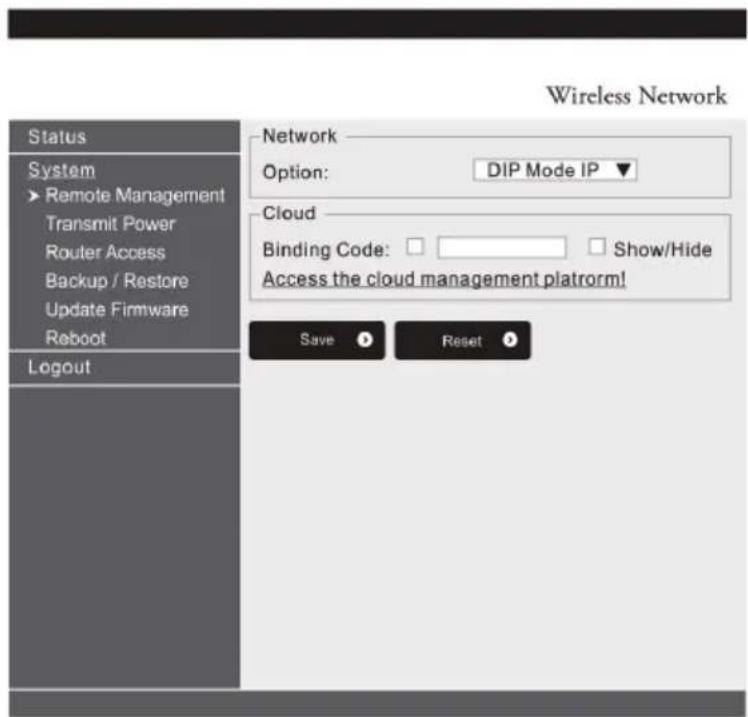Click the "Binding Code:" label
This screenshot has height=717, width=748.
pos(326,249)
